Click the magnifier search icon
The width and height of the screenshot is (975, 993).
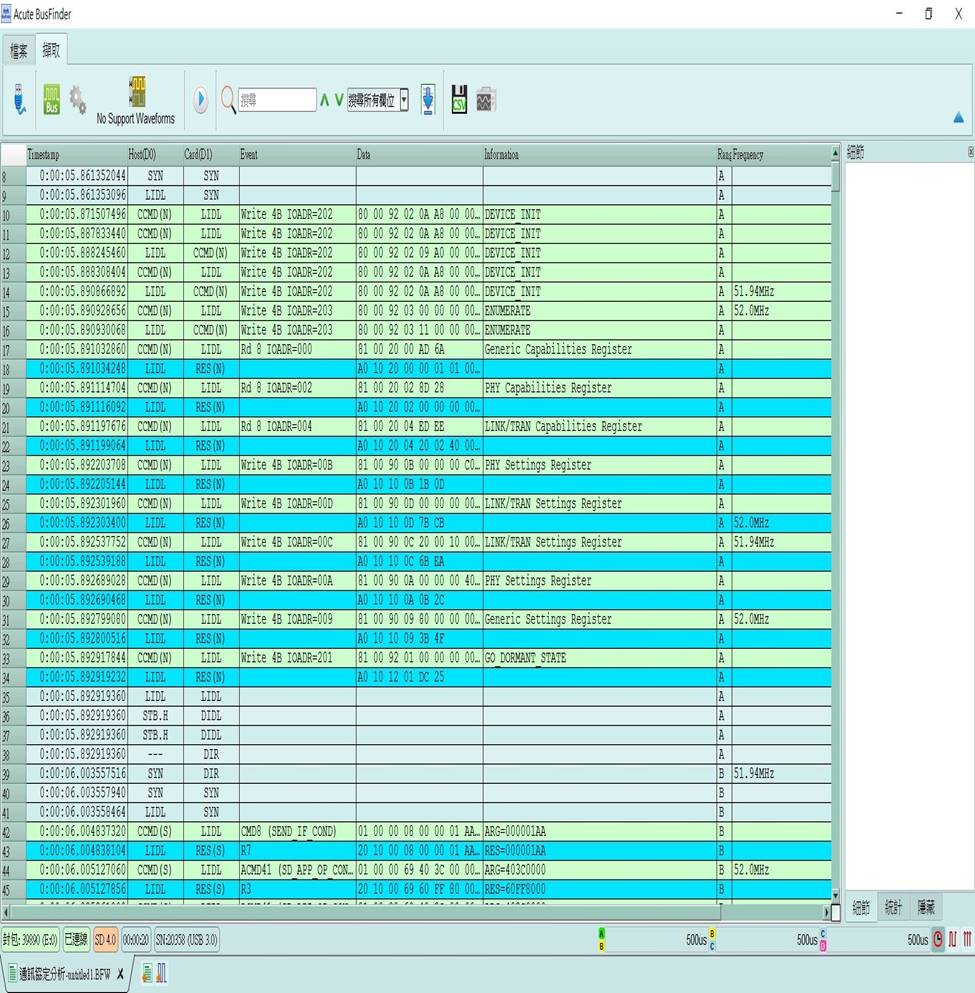[x=228, y=100]
